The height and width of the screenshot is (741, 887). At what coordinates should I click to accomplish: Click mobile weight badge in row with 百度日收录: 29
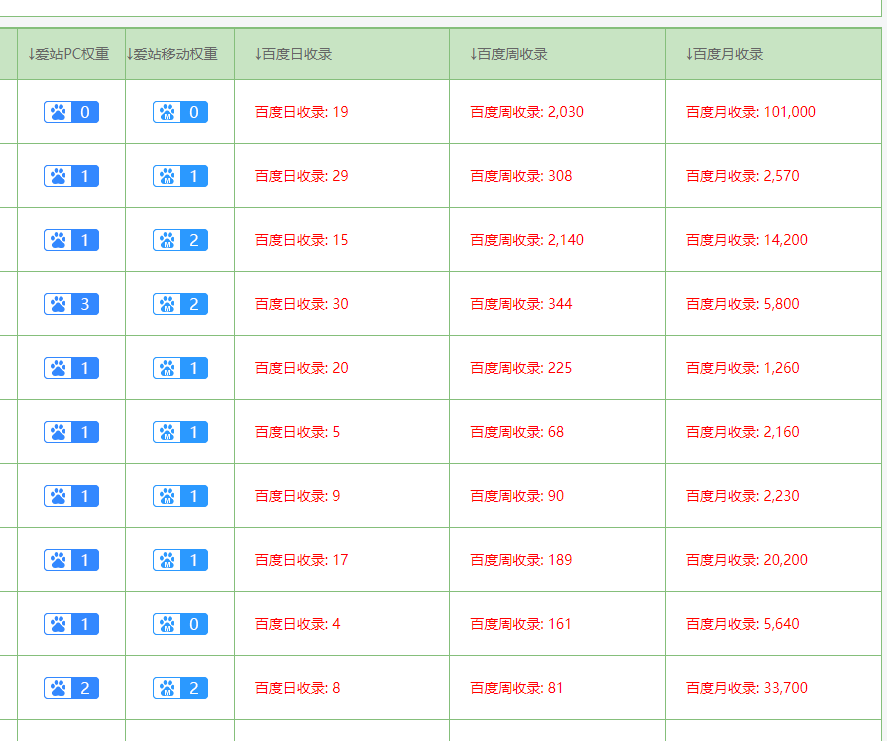click(180, 176)
